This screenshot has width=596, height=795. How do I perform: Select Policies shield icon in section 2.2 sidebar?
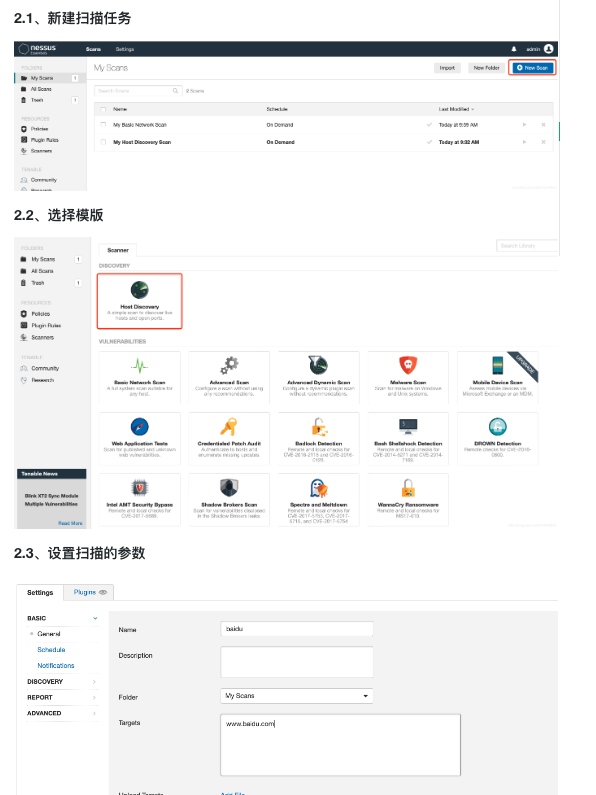23,314
